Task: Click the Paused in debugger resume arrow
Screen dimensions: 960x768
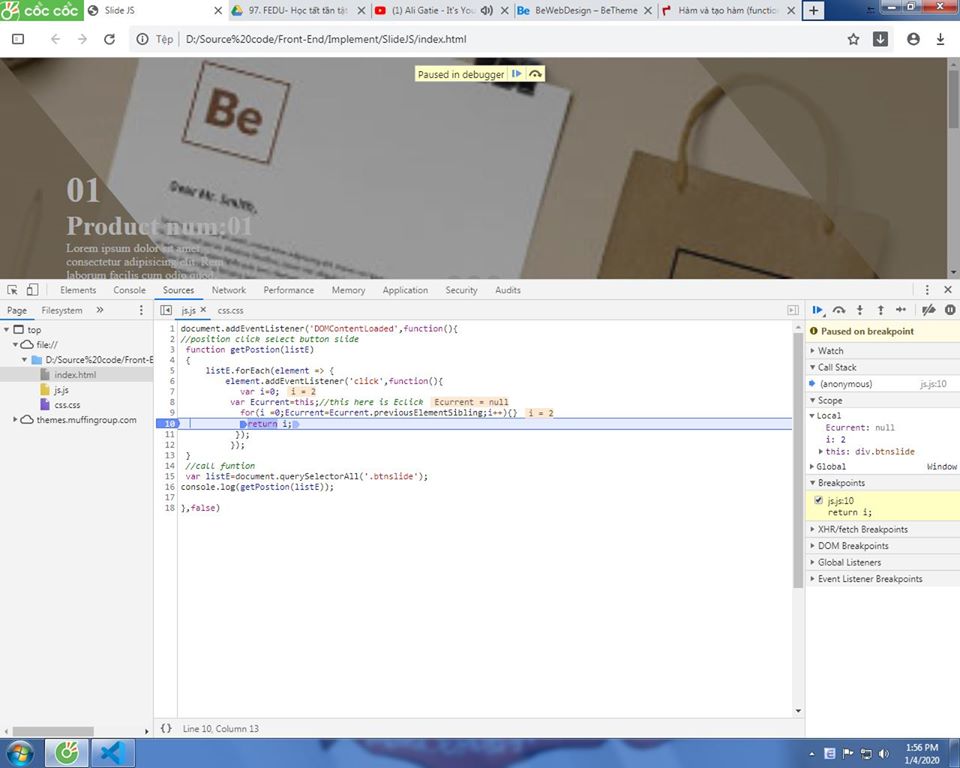Action: [x=517, y=73]
